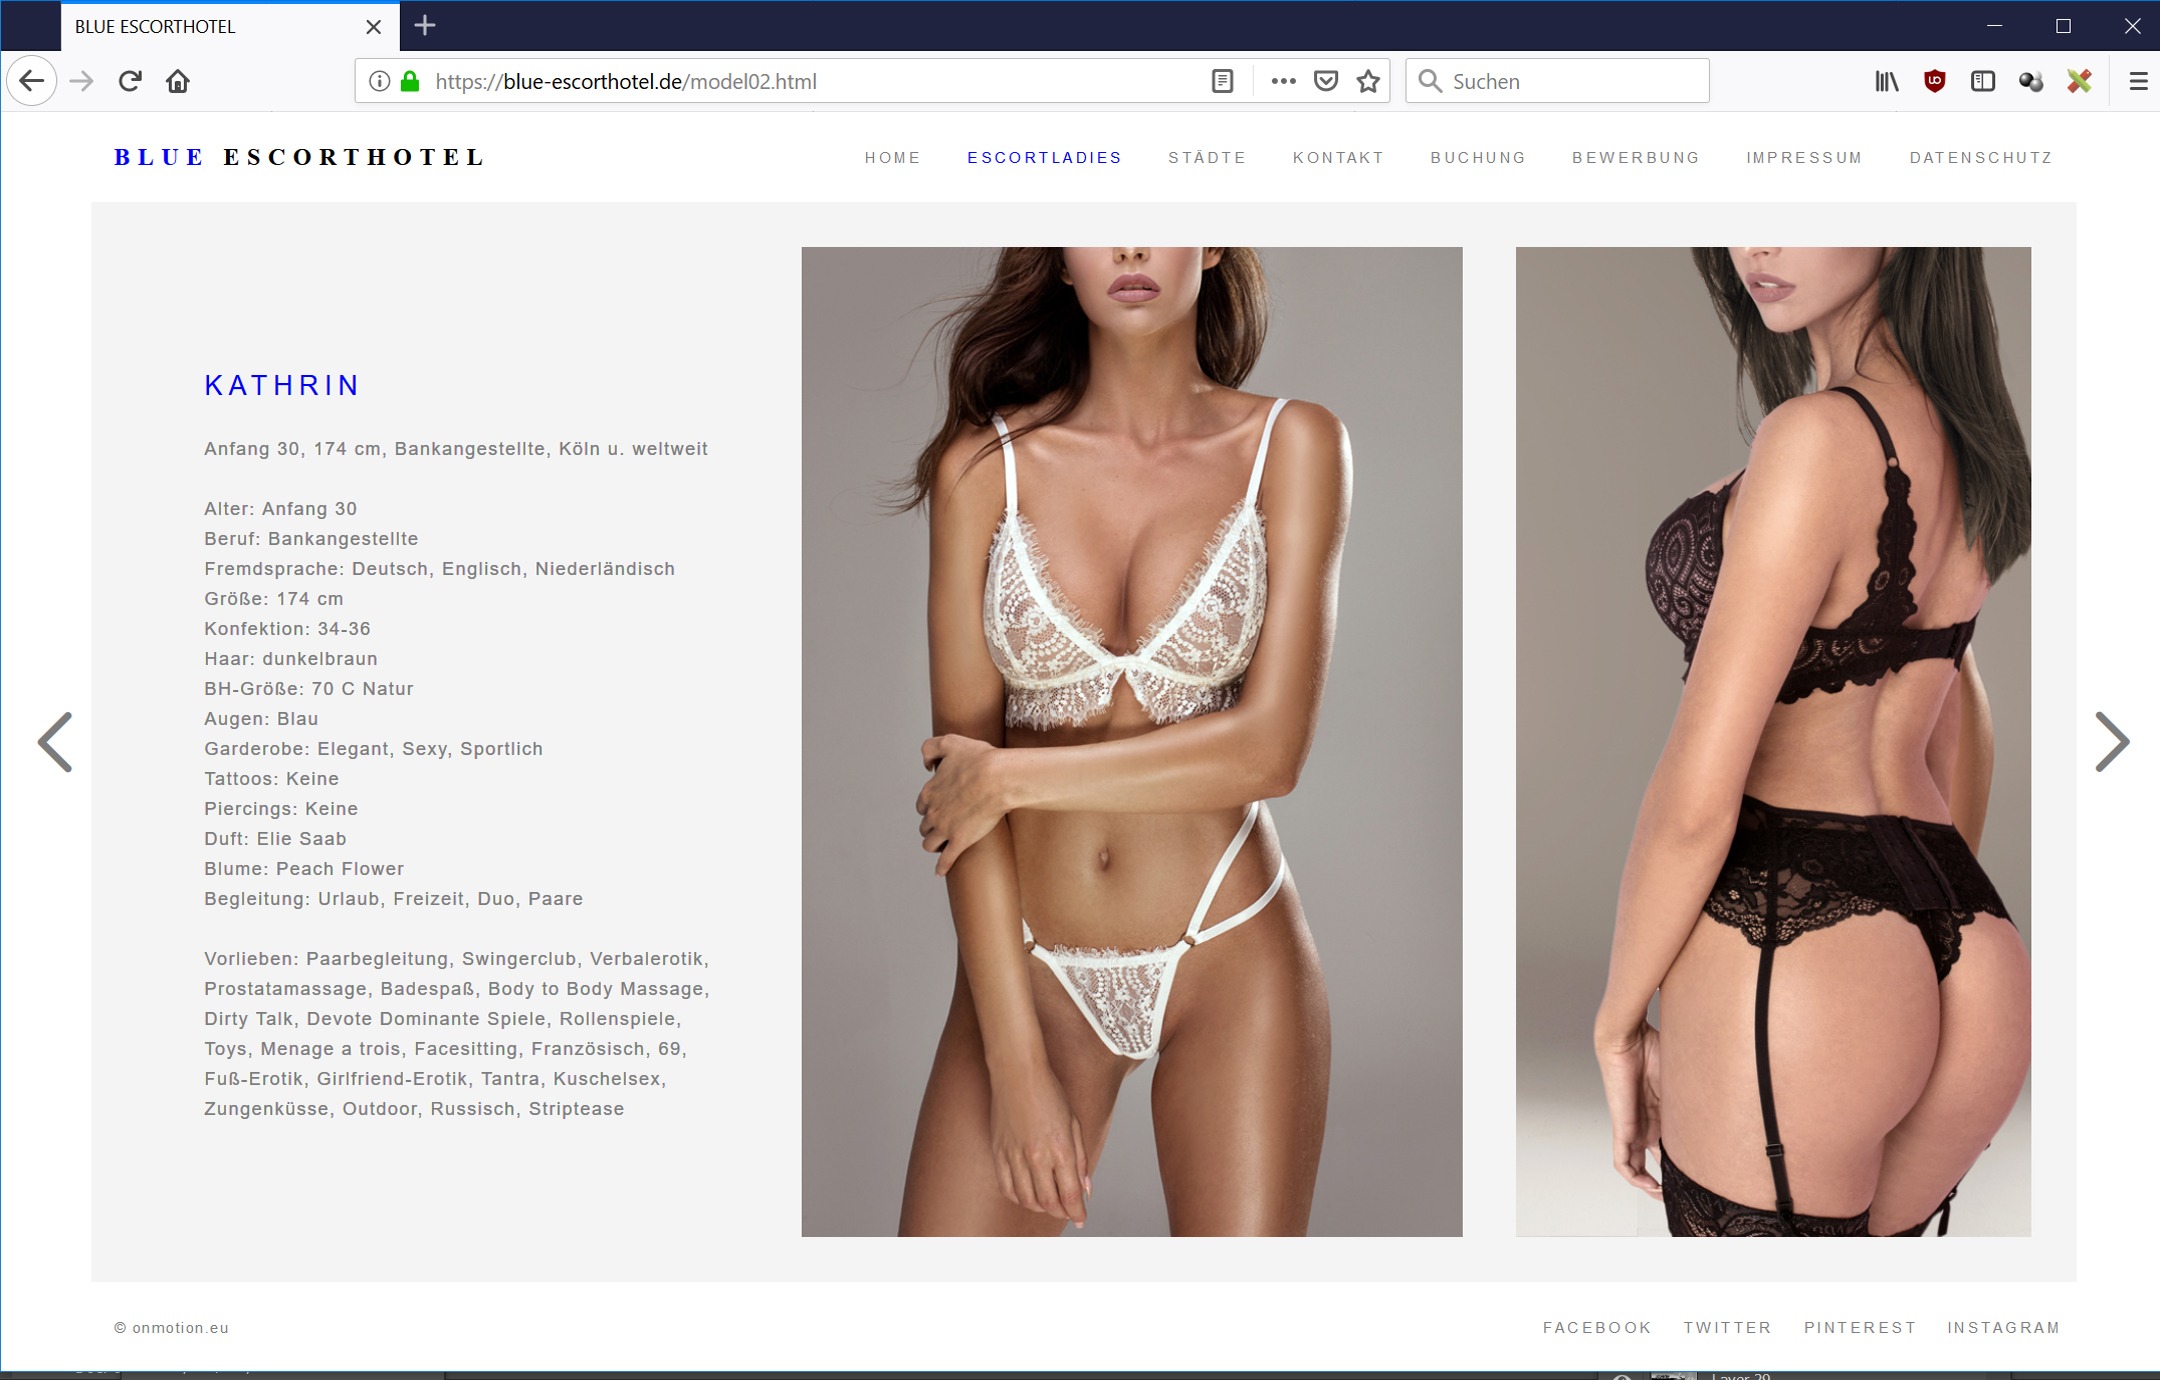Click the 'Größe: 174 cm' line
The width and height of the screenshot is (2160, 1380).
(274, 599)
